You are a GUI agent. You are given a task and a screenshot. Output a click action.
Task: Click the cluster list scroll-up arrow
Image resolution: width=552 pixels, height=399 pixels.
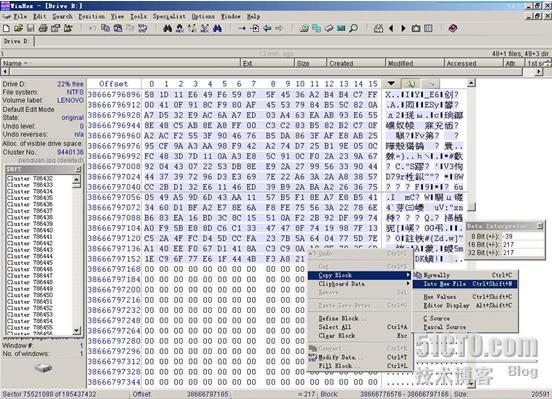click(77, 179)
